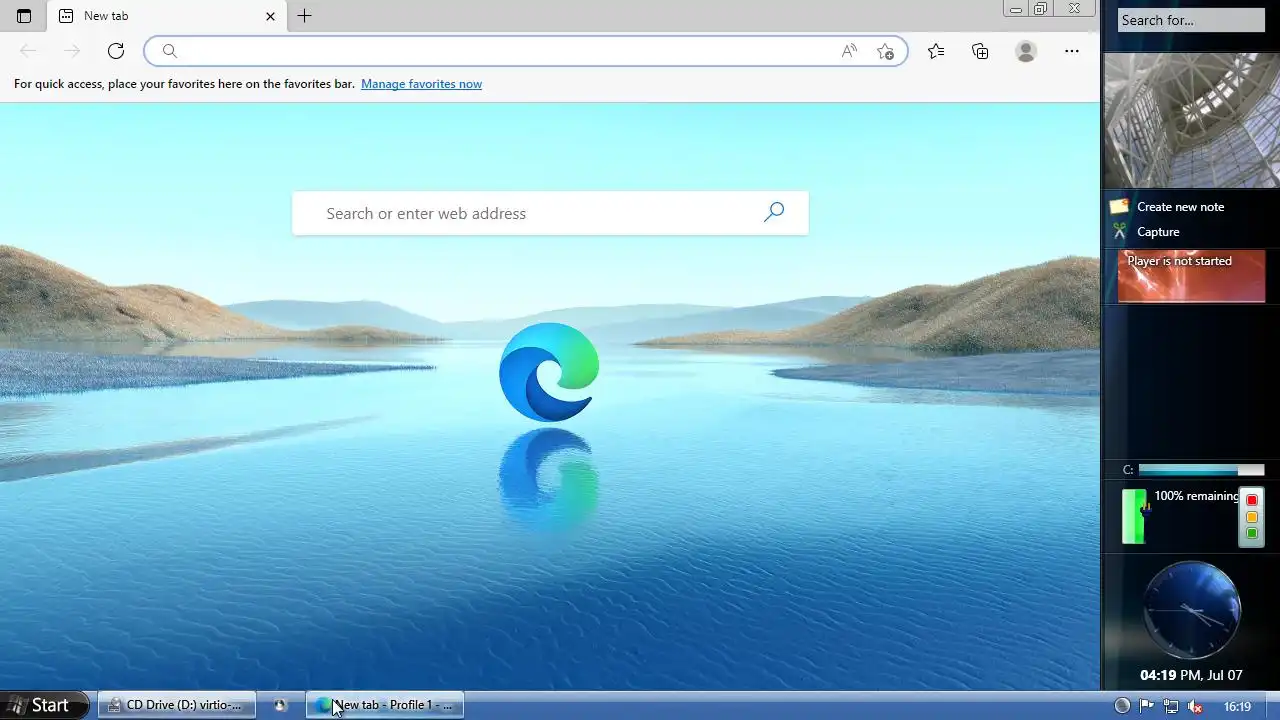Refresh the page
The height and width of the screenshot is (720, 1280).
[x=116, y=51]
